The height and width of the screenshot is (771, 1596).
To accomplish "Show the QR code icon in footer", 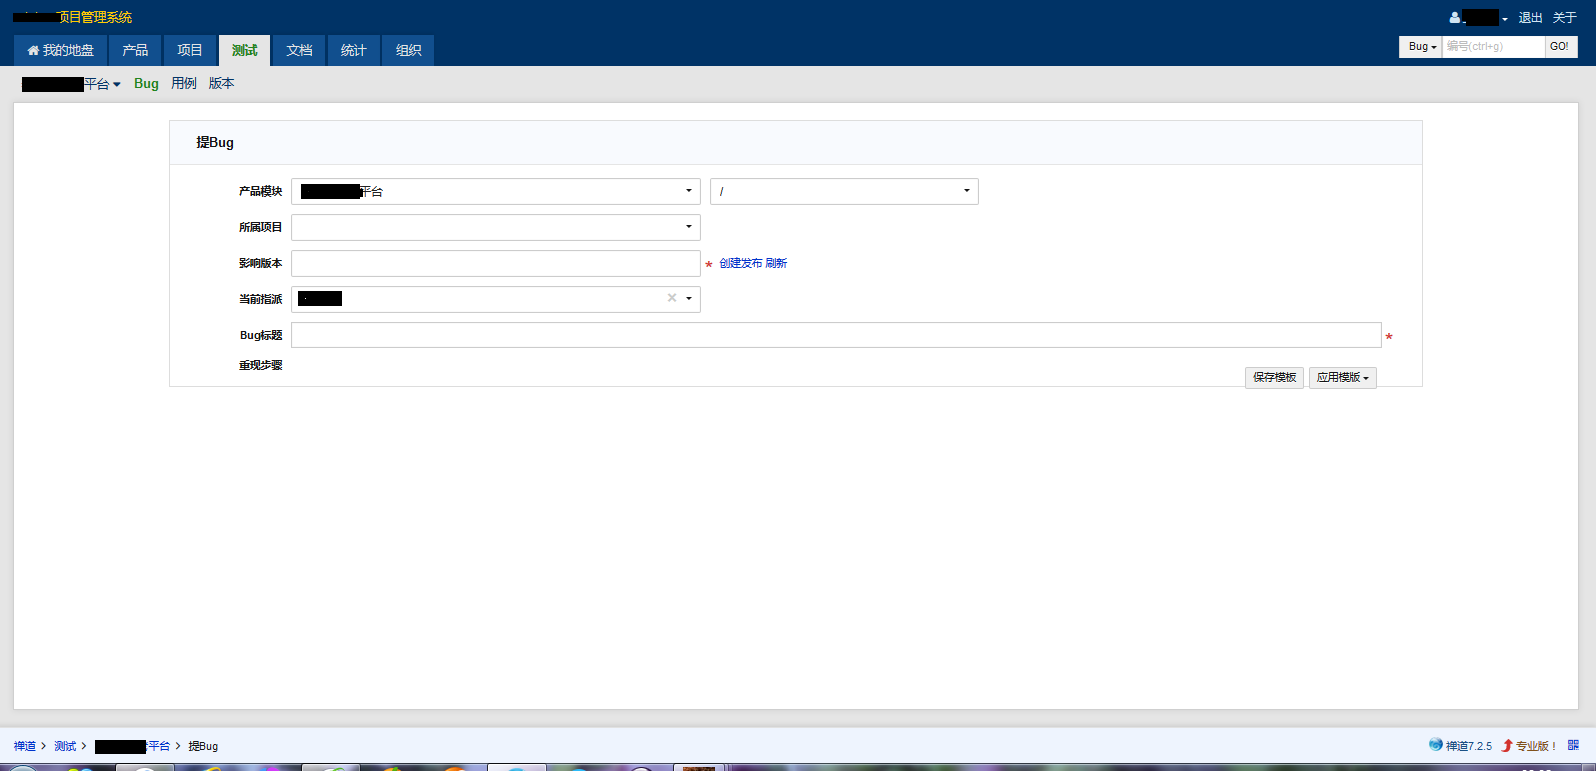I will click(1573, 745).
